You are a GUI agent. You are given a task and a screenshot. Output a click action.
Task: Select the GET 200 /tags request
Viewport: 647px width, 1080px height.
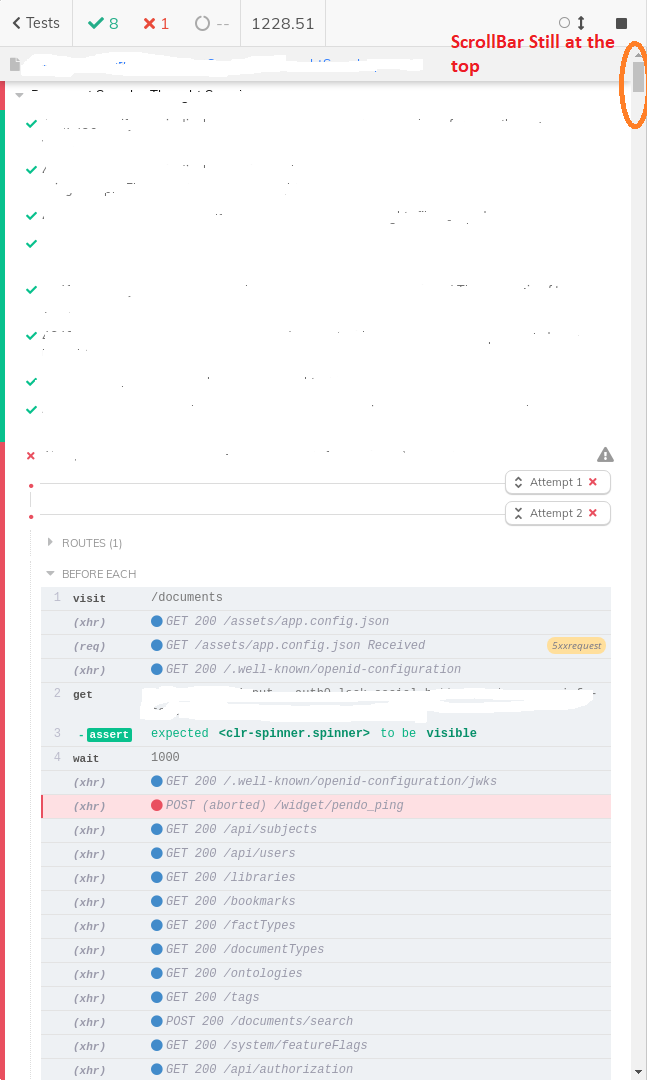326,998
